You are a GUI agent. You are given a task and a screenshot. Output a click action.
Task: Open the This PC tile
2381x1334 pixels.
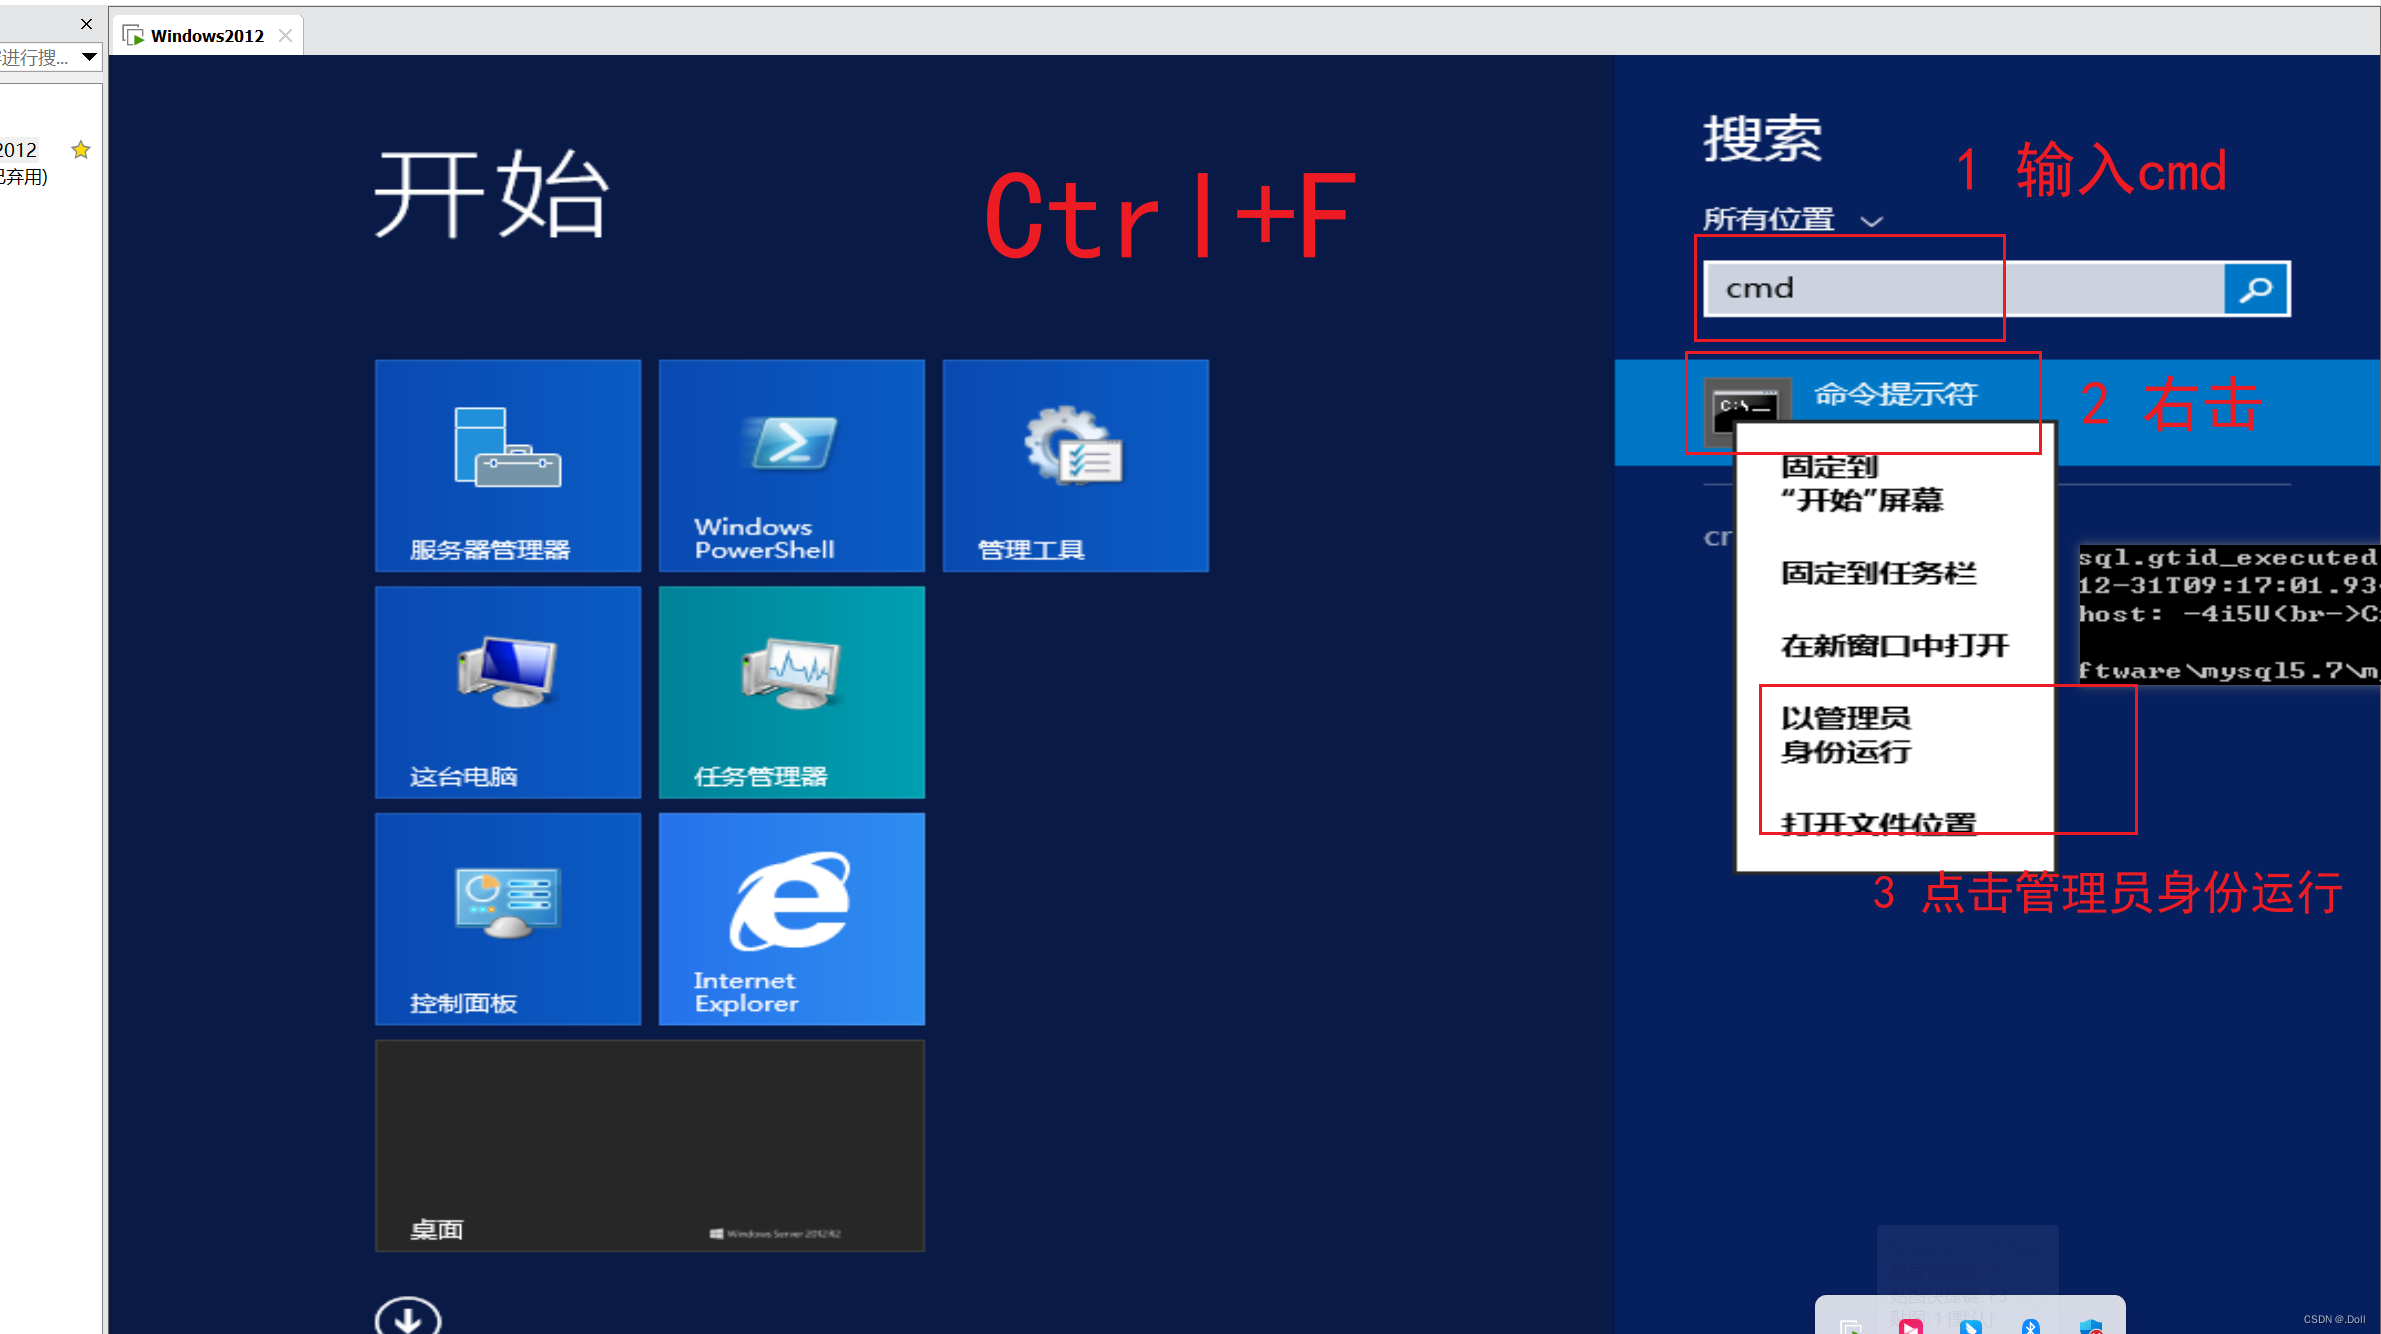pos(507,692)
